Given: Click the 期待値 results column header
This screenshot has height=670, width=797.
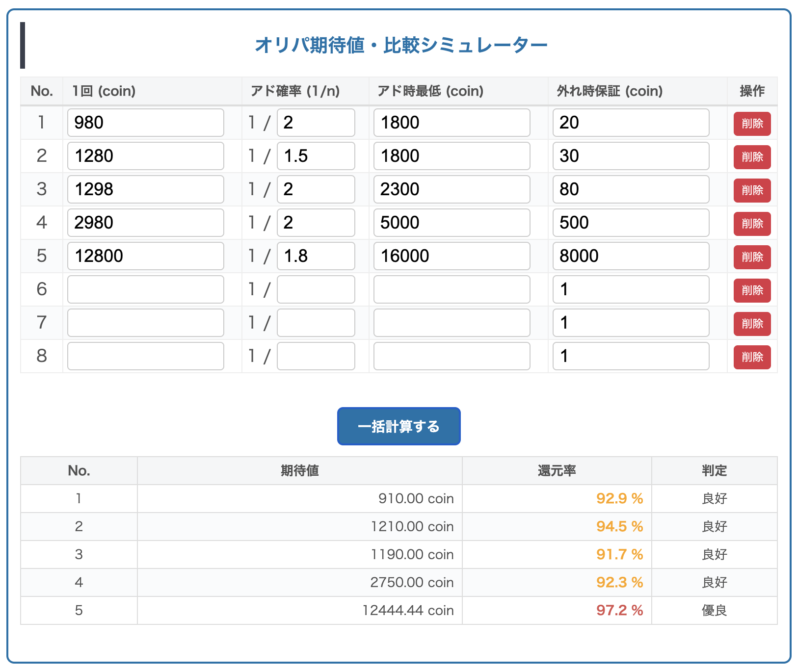Looking at the screenshot, I should point(299,470).
